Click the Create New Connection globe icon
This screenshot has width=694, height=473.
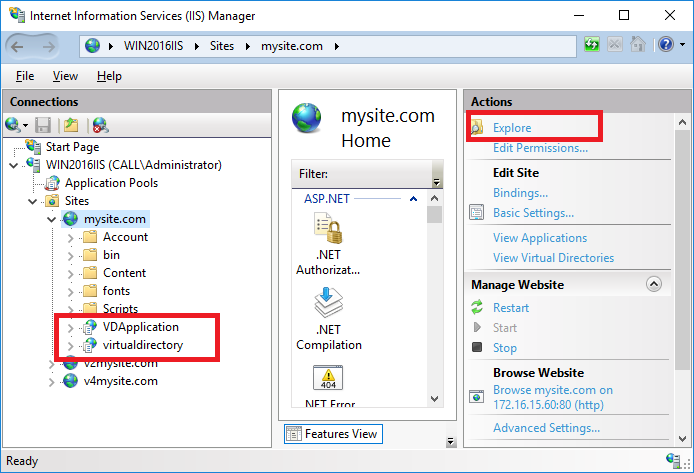(12, 125)
